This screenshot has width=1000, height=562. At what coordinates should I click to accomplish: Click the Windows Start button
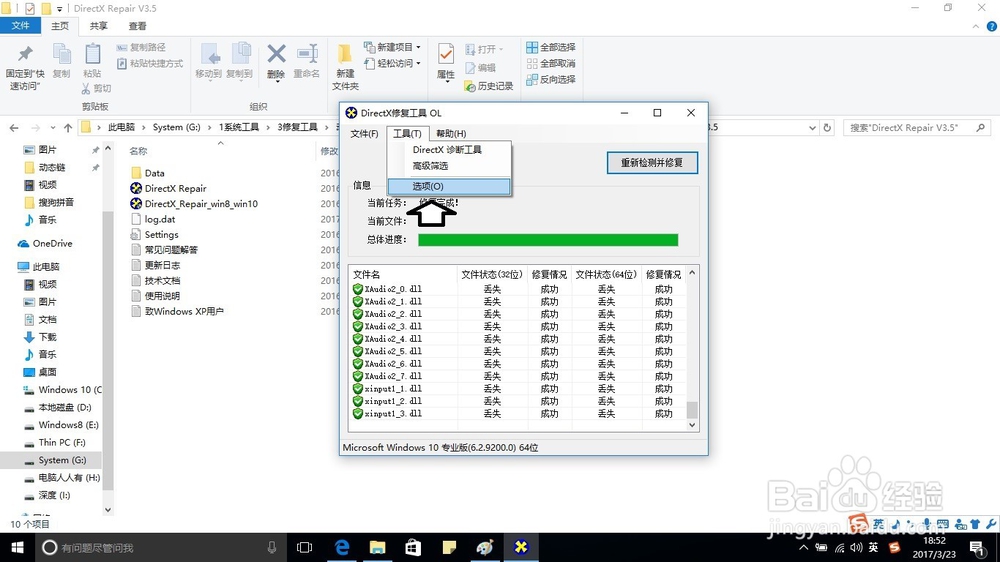(17, 547)
